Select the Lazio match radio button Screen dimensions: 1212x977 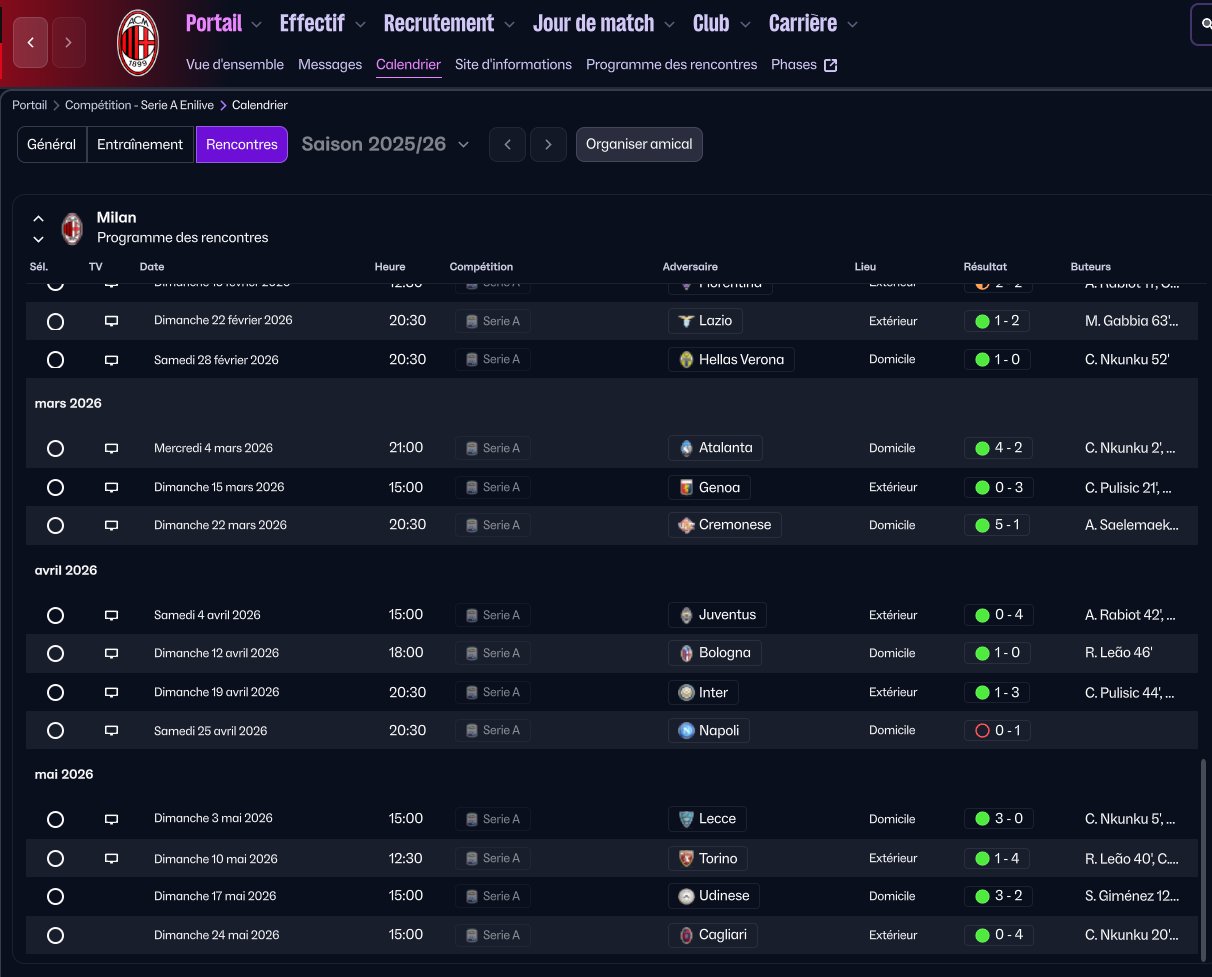pyautogui.click(x=55, y=321)
